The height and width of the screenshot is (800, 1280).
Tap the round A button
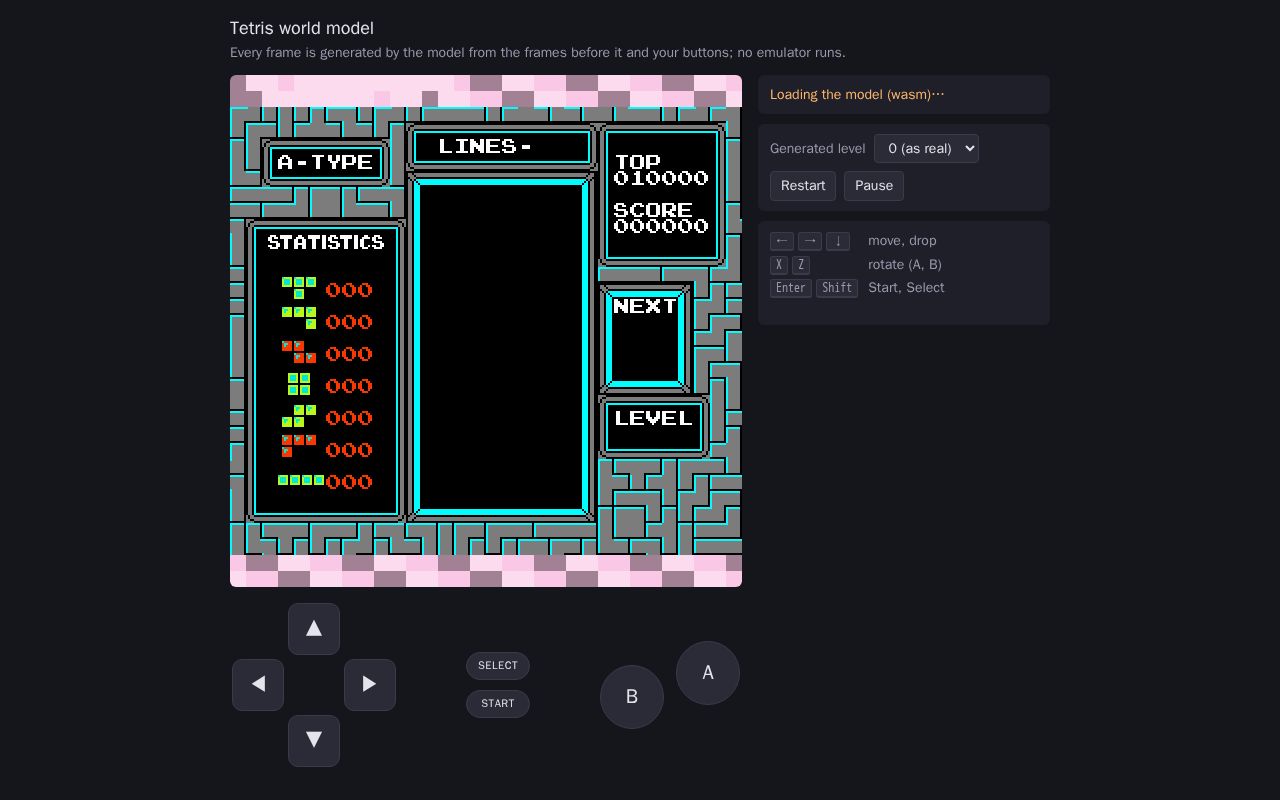click(x=708, y=673)
